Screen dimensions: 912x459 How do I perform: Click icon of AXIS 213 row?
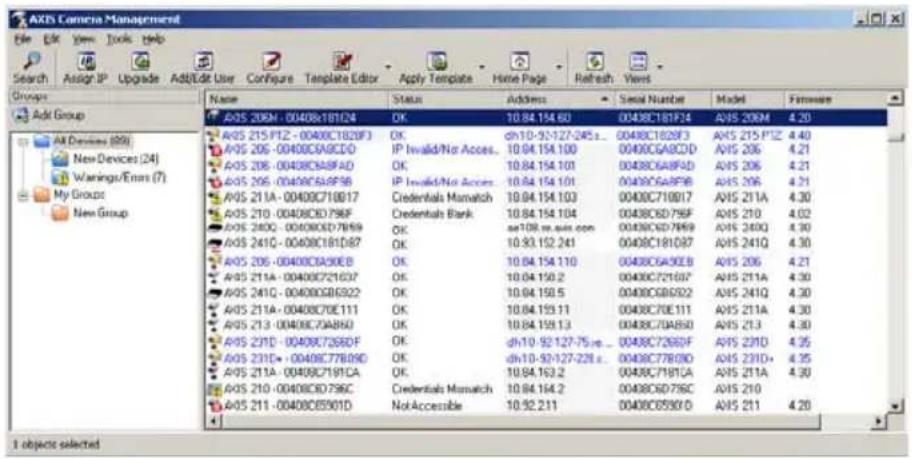click(214, 325)
